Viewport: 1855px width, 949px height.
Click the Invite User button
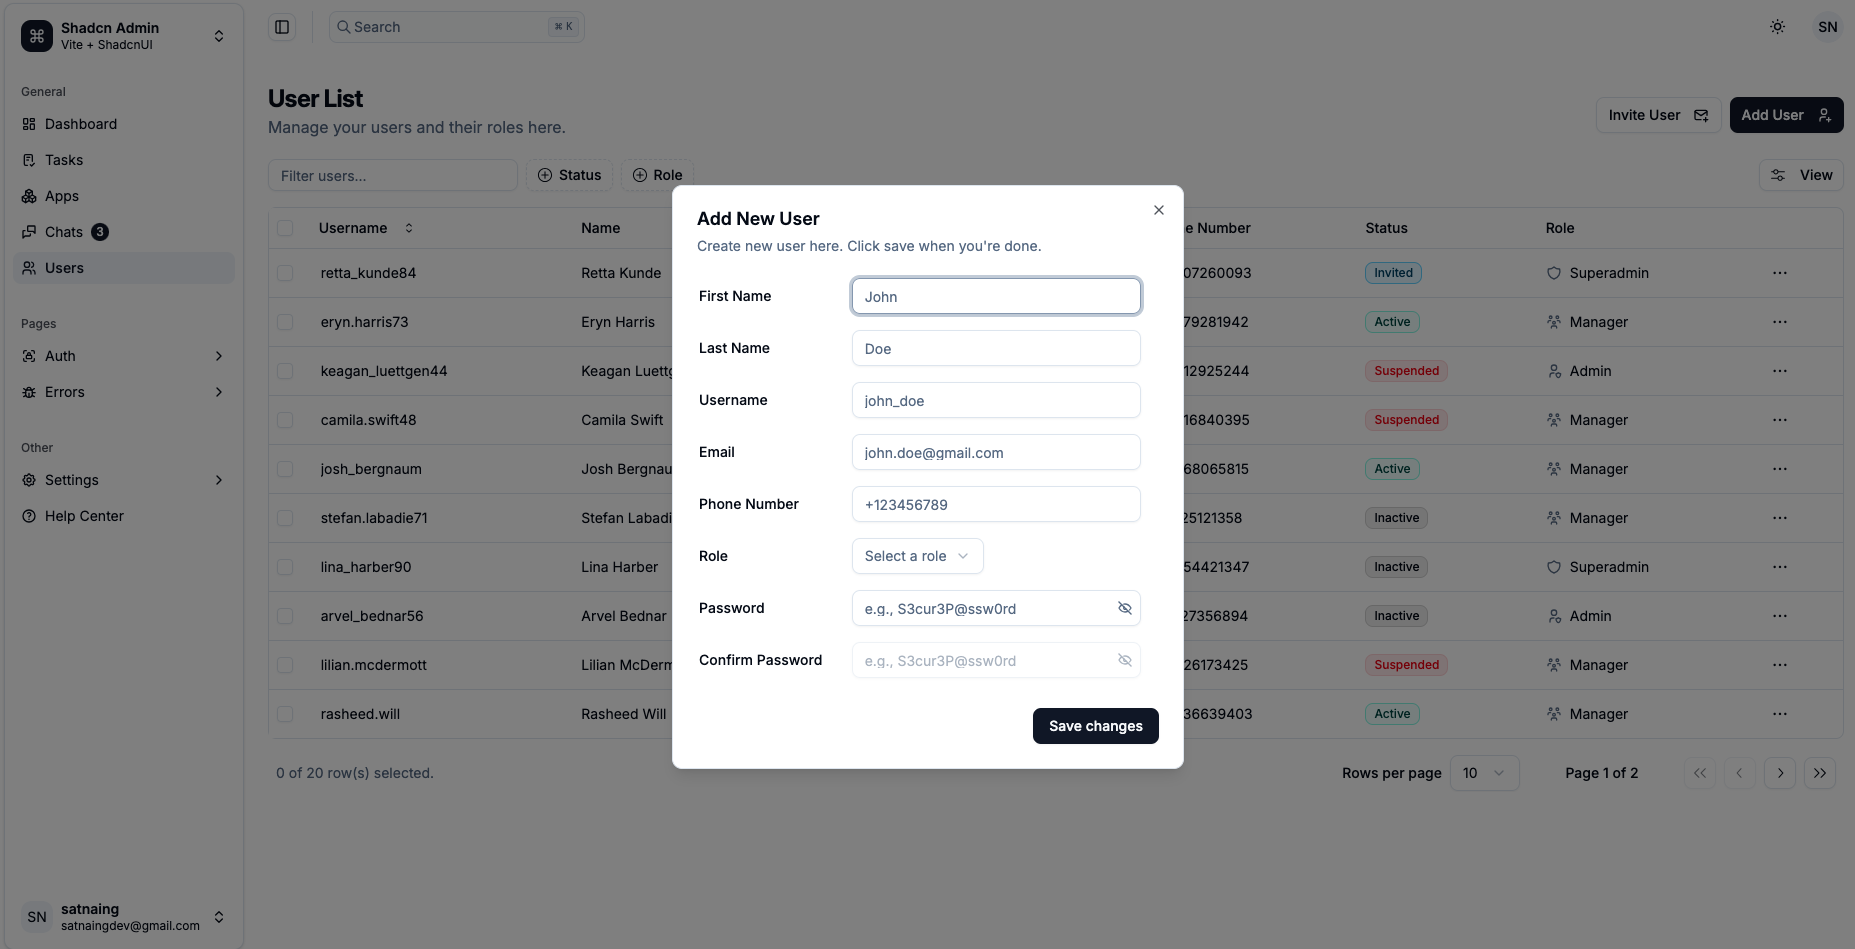point(1658,115)
